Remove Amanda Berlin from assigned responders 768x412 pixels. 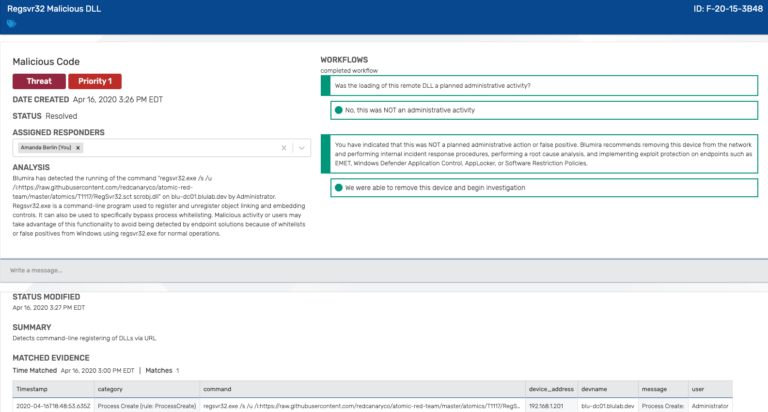tap(78, 147)
